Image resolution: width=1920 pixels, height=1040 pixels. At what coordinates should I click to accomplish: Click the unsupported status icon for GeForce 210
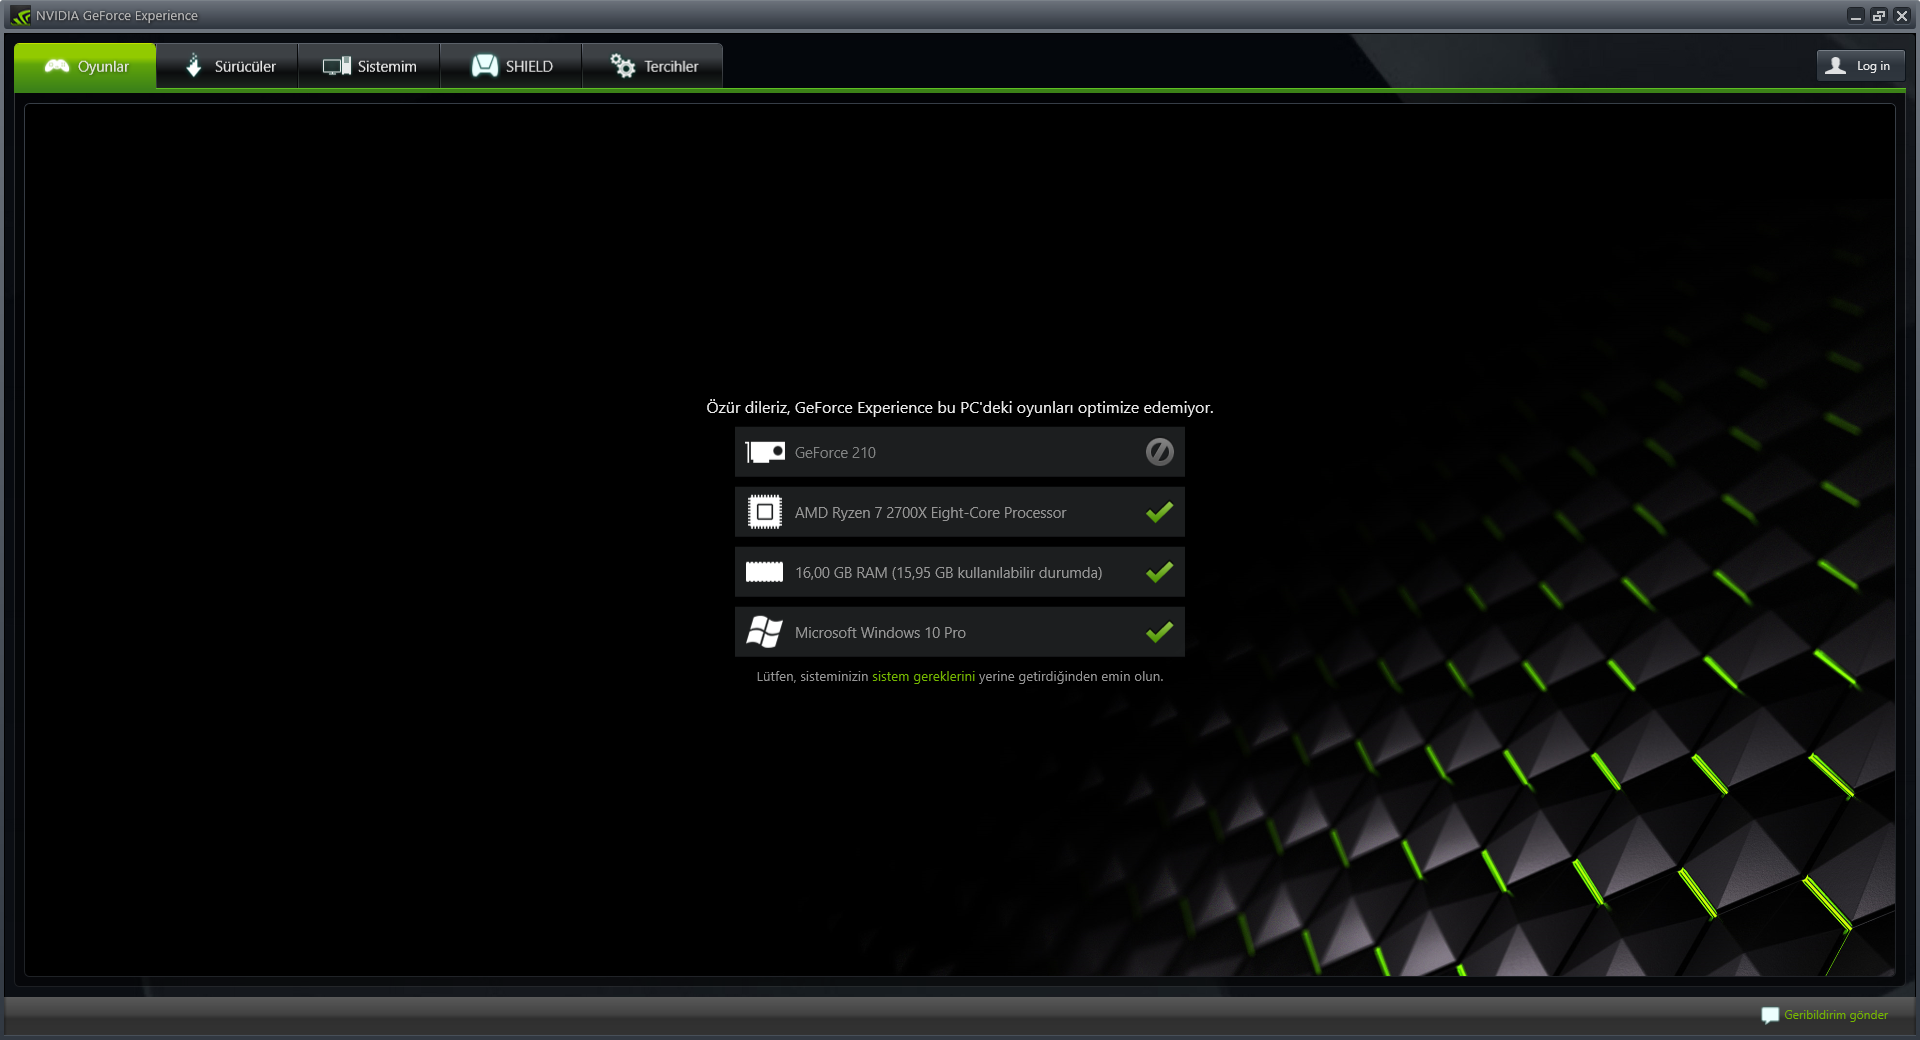coord(1159,452)
